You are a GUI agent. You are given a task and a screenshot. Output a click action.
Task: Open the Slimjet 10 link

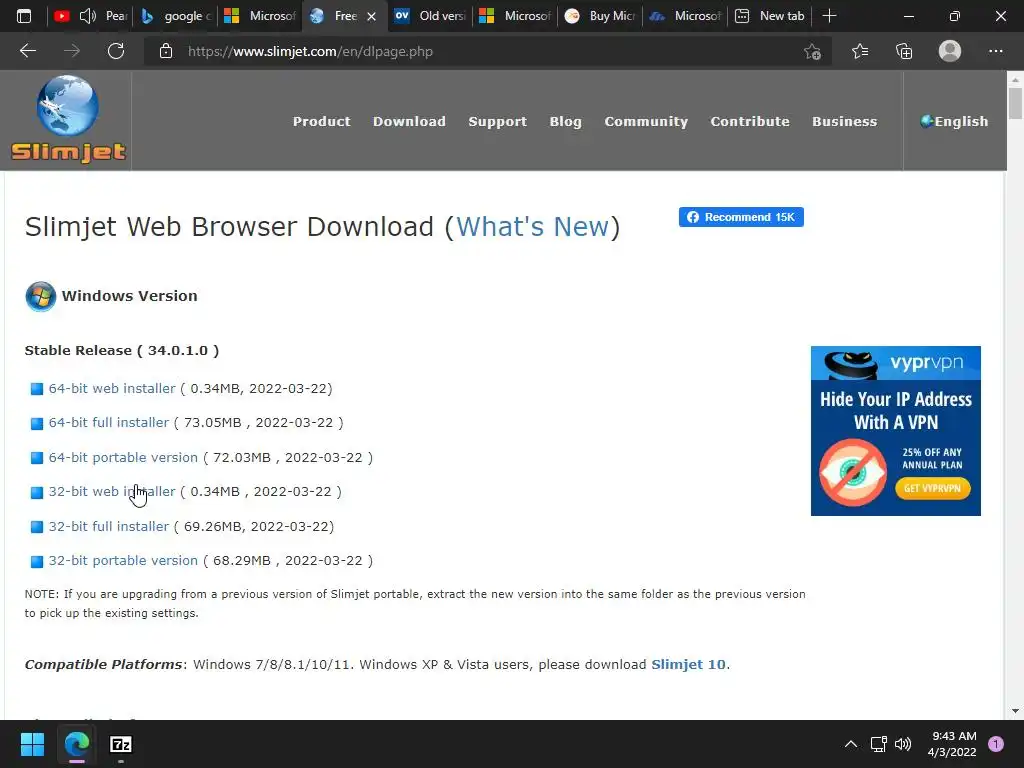(688, 664)
